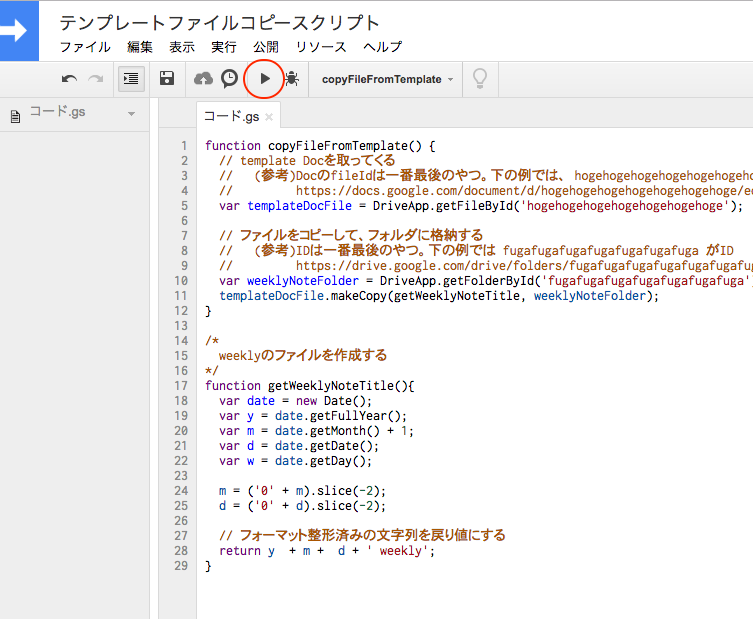Click the cloud deploy icon

pos(203,78)
